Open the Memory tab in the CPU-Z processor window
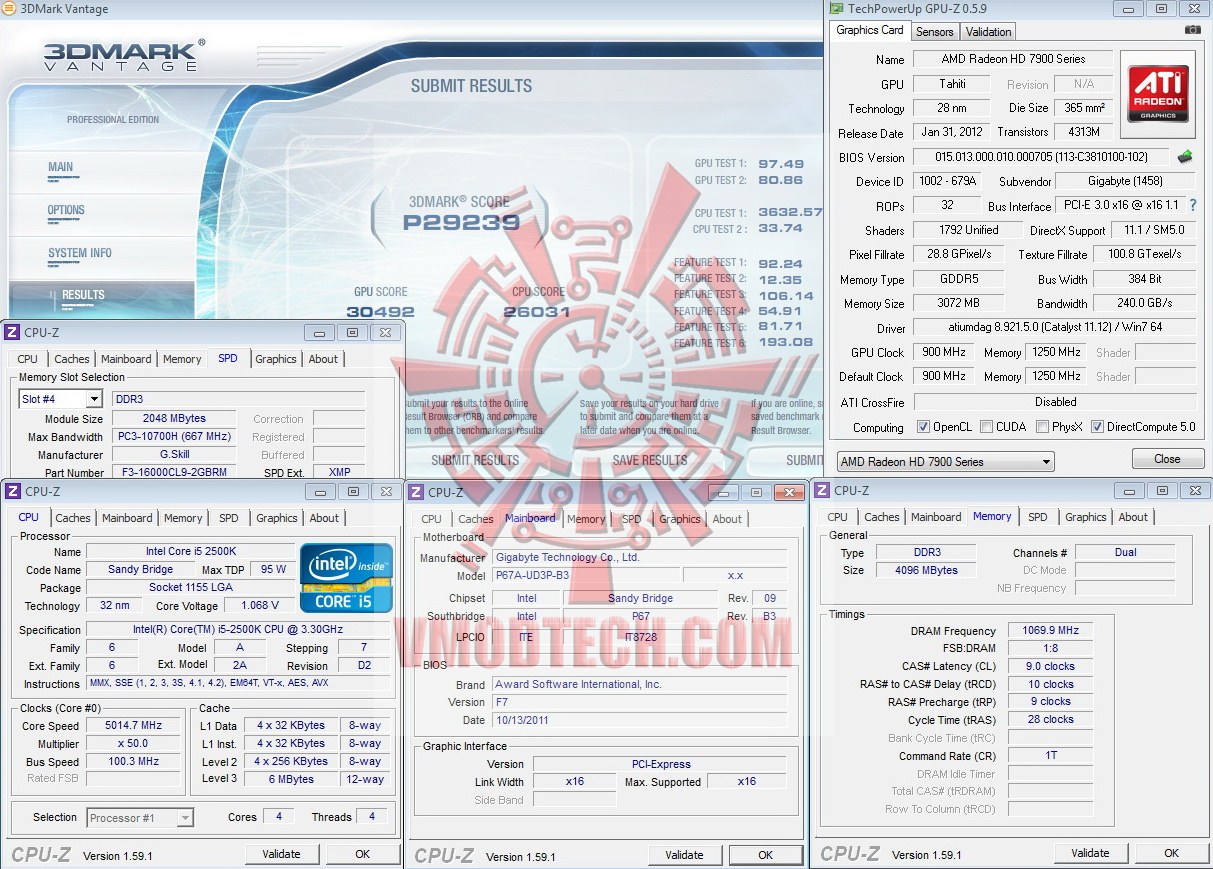Screen dimensions: 1213x869 [183, 518]
